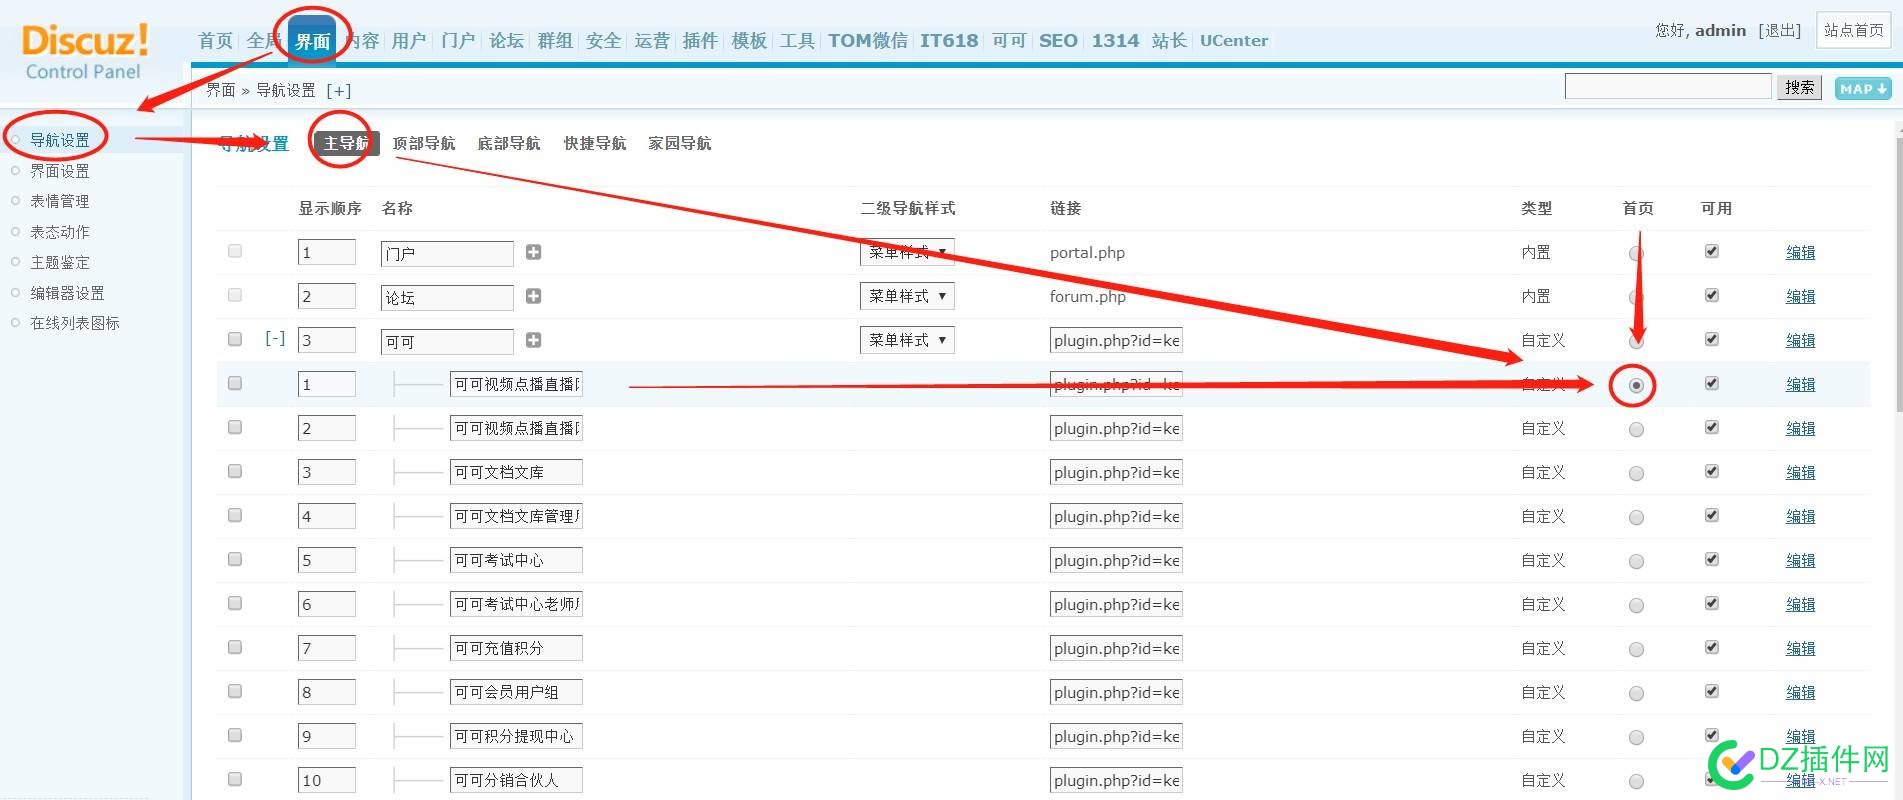Collapse the 可可 row with [-]
This screenshot has height=800, width=1903.
click(275, 339)
